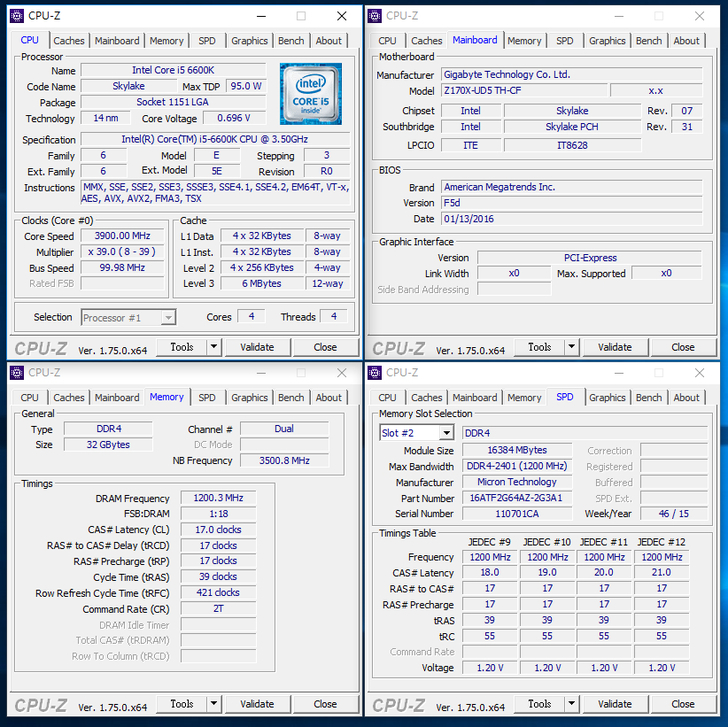
Task: Click the Intel Core i5 logo badge
Action: (311, 94)
